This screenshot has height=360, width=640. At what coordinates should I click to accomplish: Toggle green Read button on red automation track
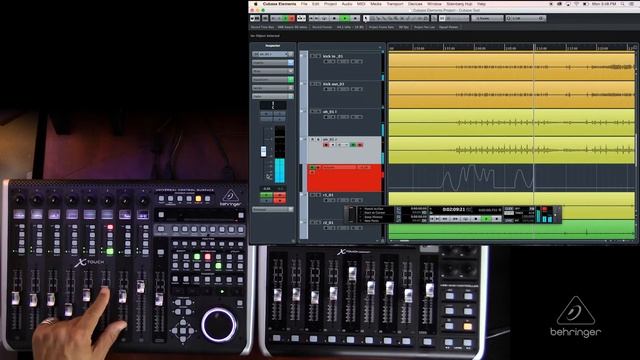[x=313, y=167]
